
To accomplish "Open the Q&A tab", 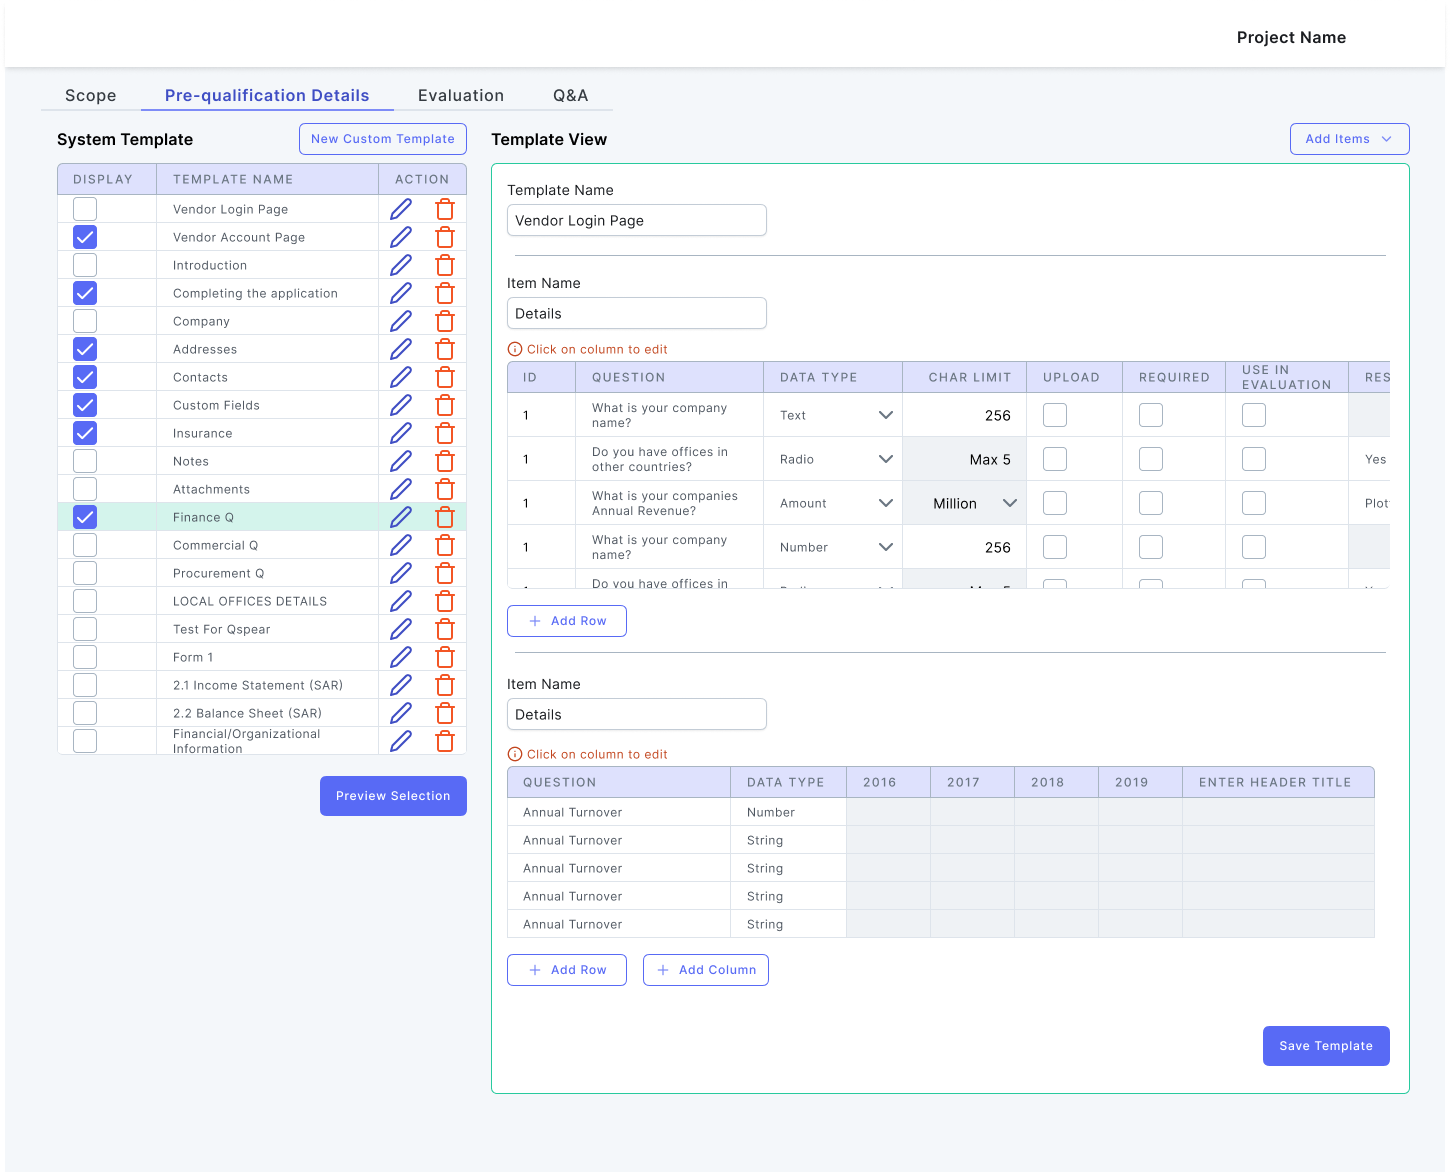I will [570, 95].
